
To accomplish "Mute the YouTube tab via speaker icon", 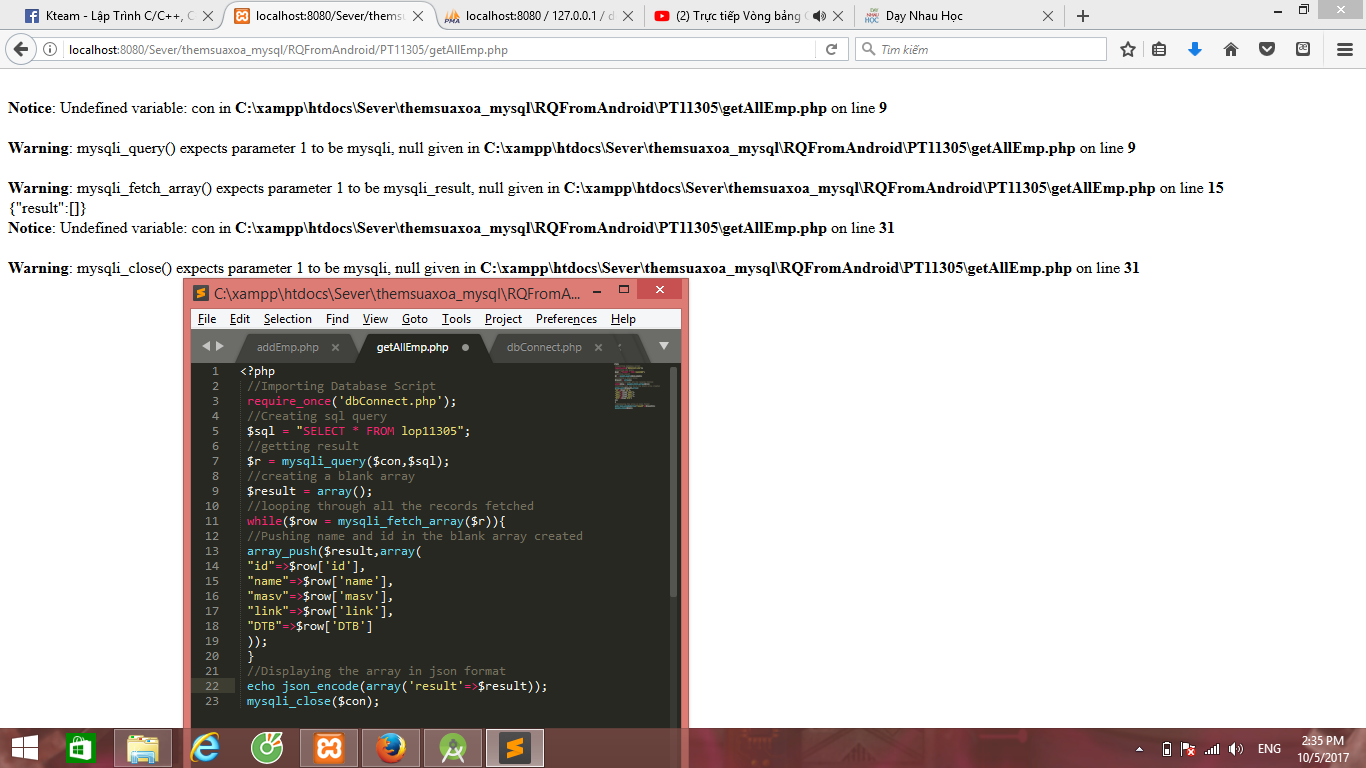I will pyautogui.click(x=819, y=16).
